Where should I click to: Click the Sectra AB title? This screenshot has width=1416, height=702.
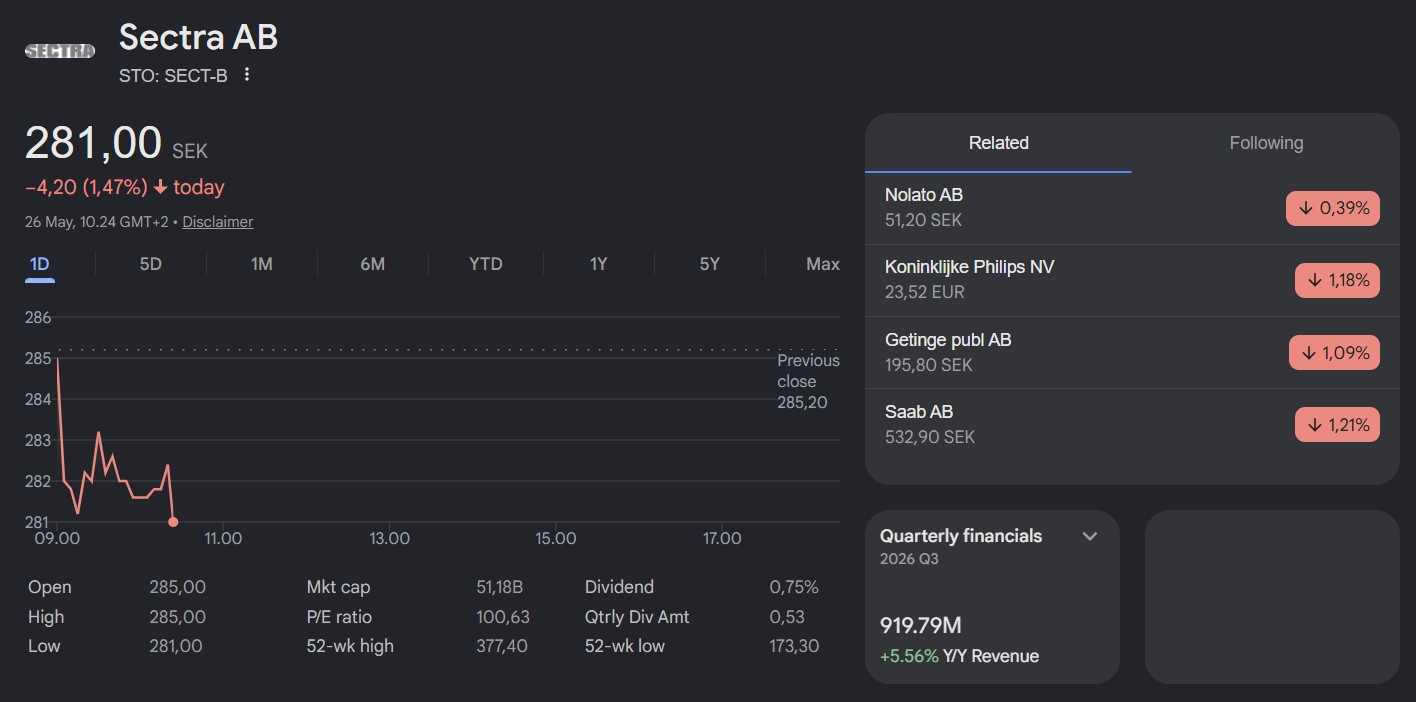click(198, 37)
